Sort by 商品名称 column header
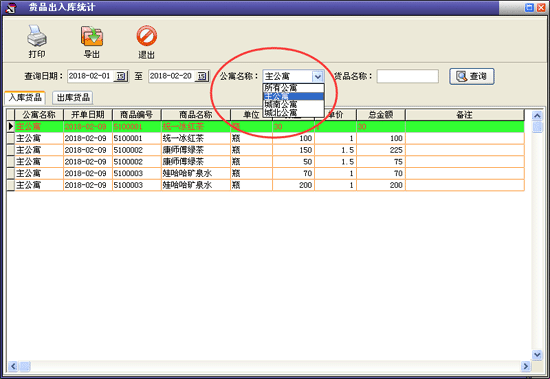This screenshot has width=550, height=379. click(196, 115)
